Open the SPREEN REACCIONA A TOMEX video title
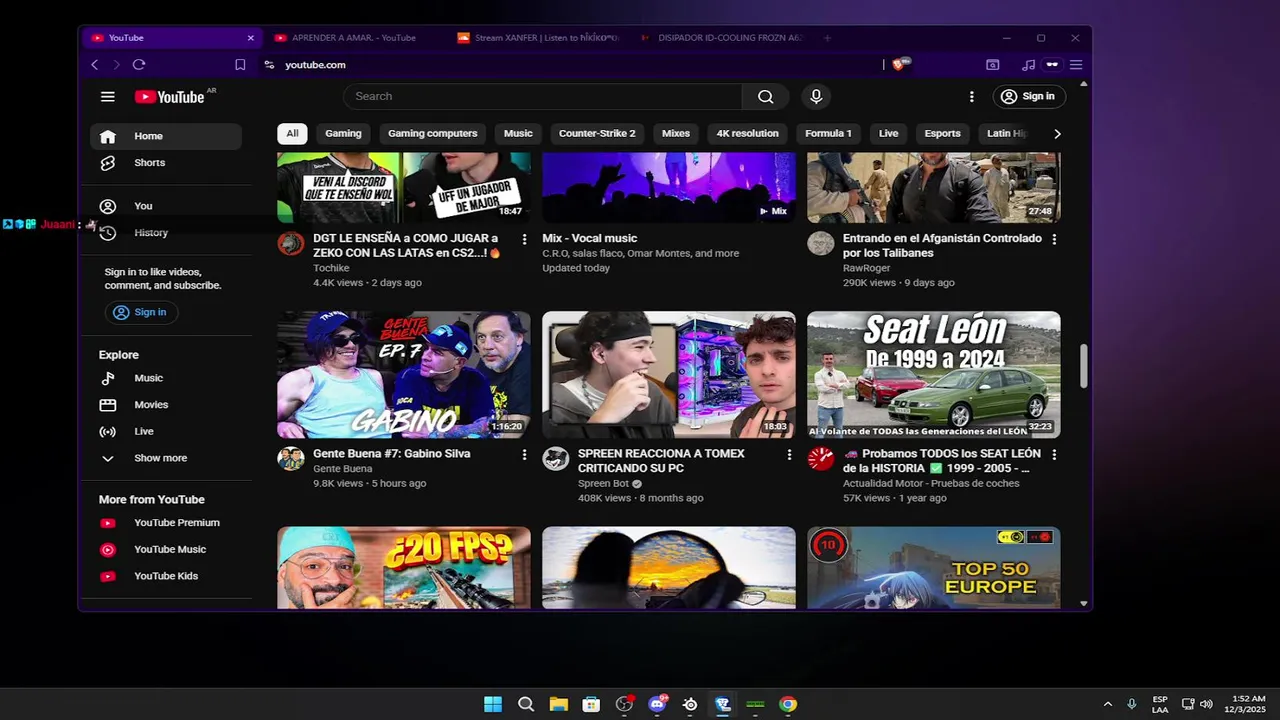The height and width of the screenshot is (720, 1280). coord(662,461)
